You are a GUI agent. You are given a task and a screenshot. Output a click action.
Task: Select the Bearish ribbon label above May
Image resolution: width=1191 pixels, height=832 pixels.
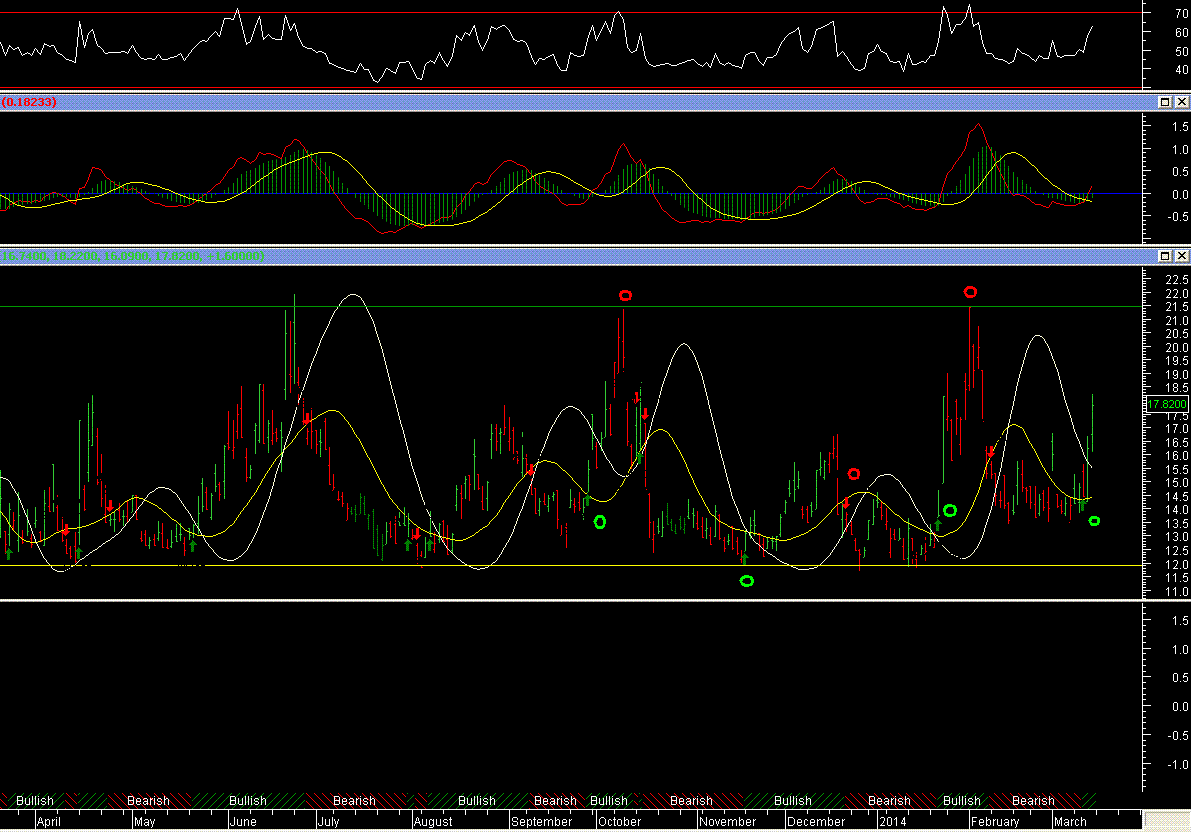tap(148, 801)
